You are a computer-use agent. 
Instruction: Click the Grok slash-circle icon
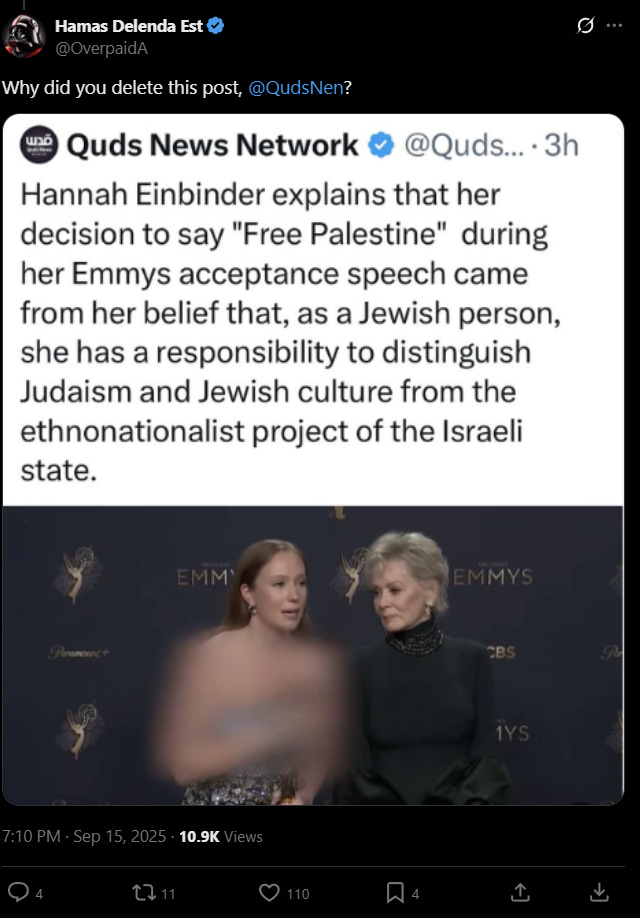point(585,25)
